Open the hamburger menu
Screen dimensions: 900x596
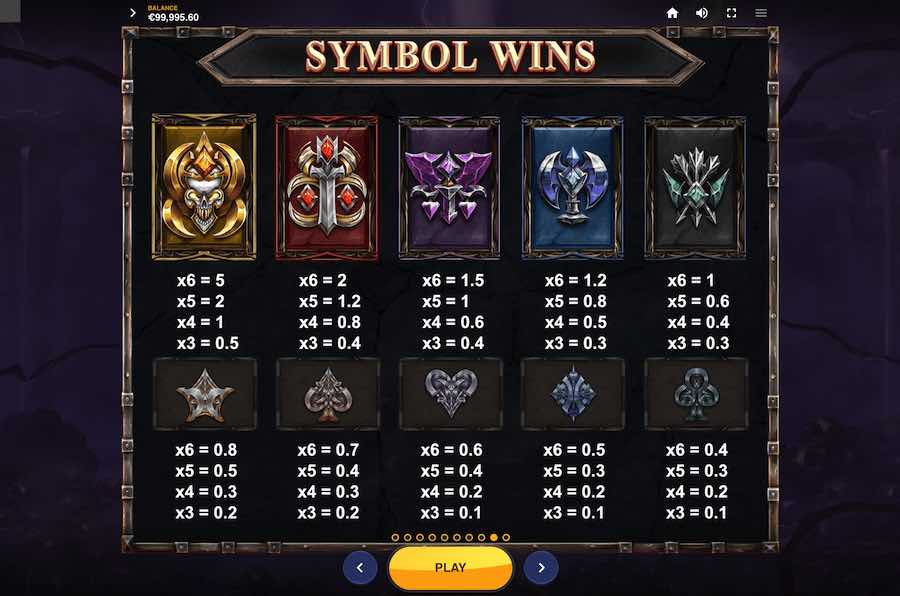(x=761, y=13)
